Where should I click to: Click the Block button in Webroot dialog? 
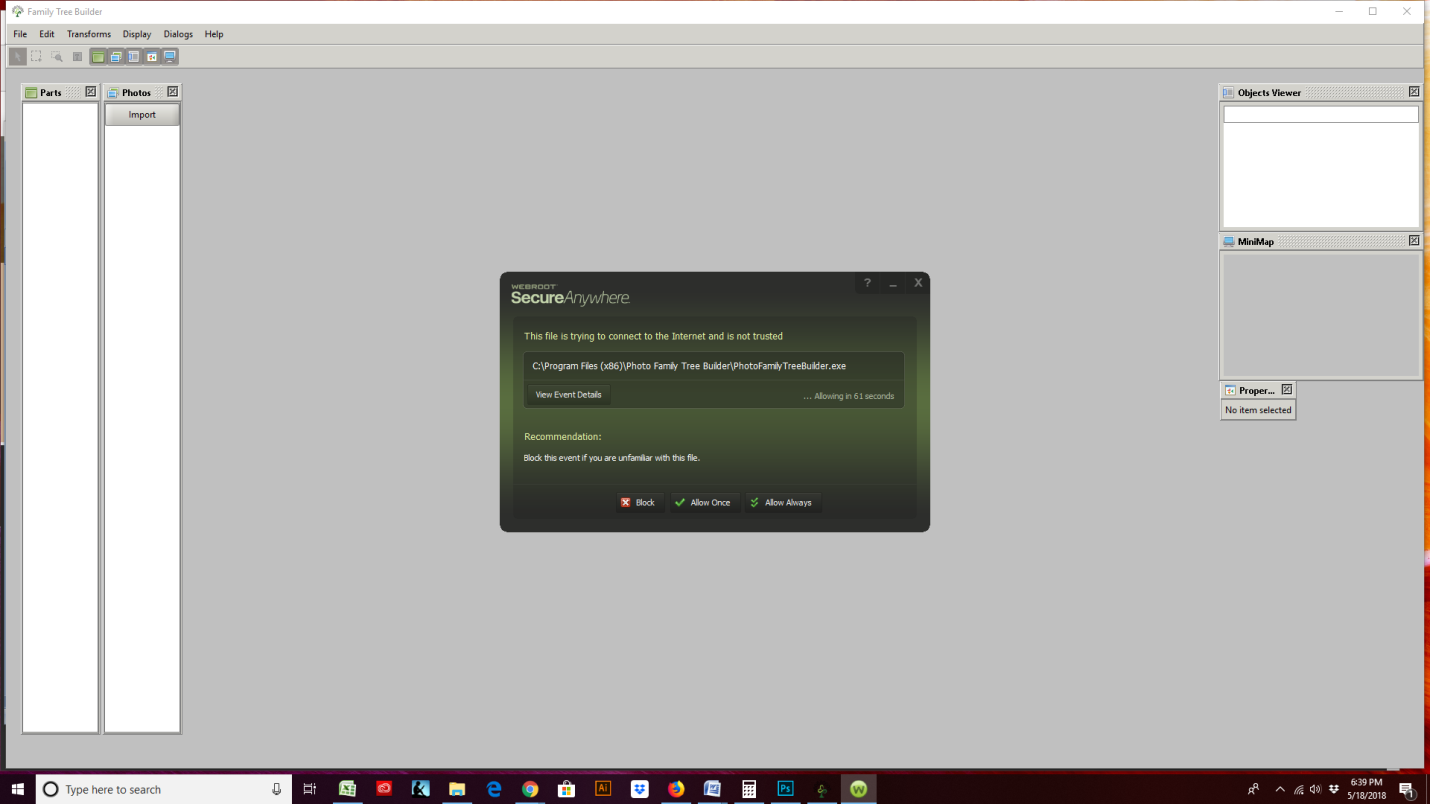(640, 503)
